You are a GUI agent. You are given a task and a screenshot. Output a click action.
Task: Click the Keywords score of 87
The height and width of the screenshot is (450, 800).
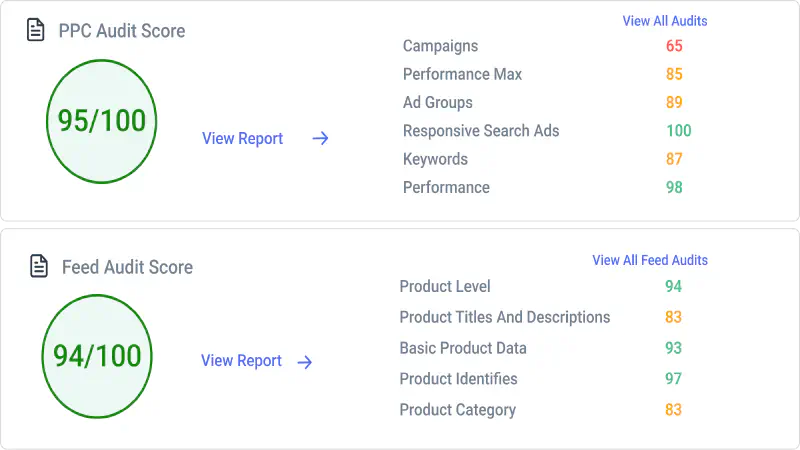[674, 159]
